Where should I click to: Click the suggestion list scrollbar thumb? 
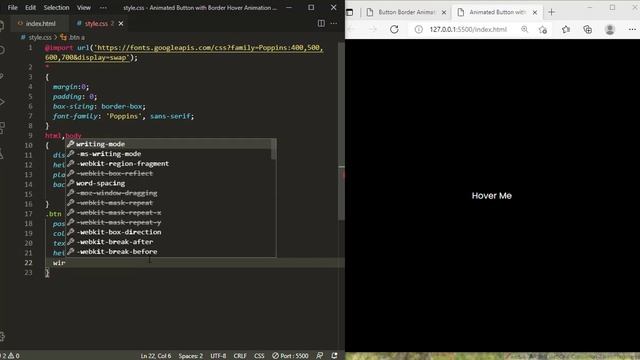click(x=273, y=149)
